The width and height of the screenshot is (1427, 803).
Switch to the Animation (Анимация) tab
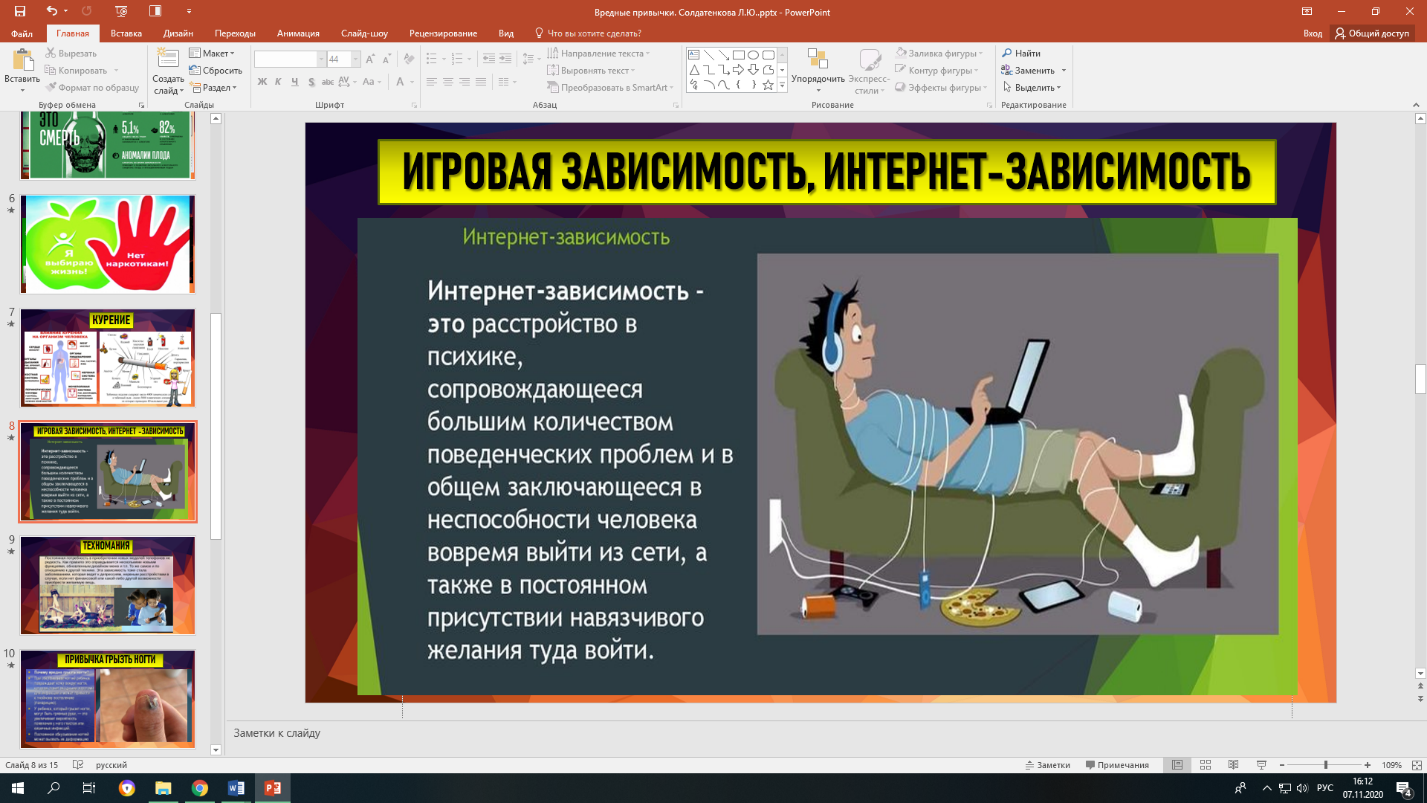[300, 33]
